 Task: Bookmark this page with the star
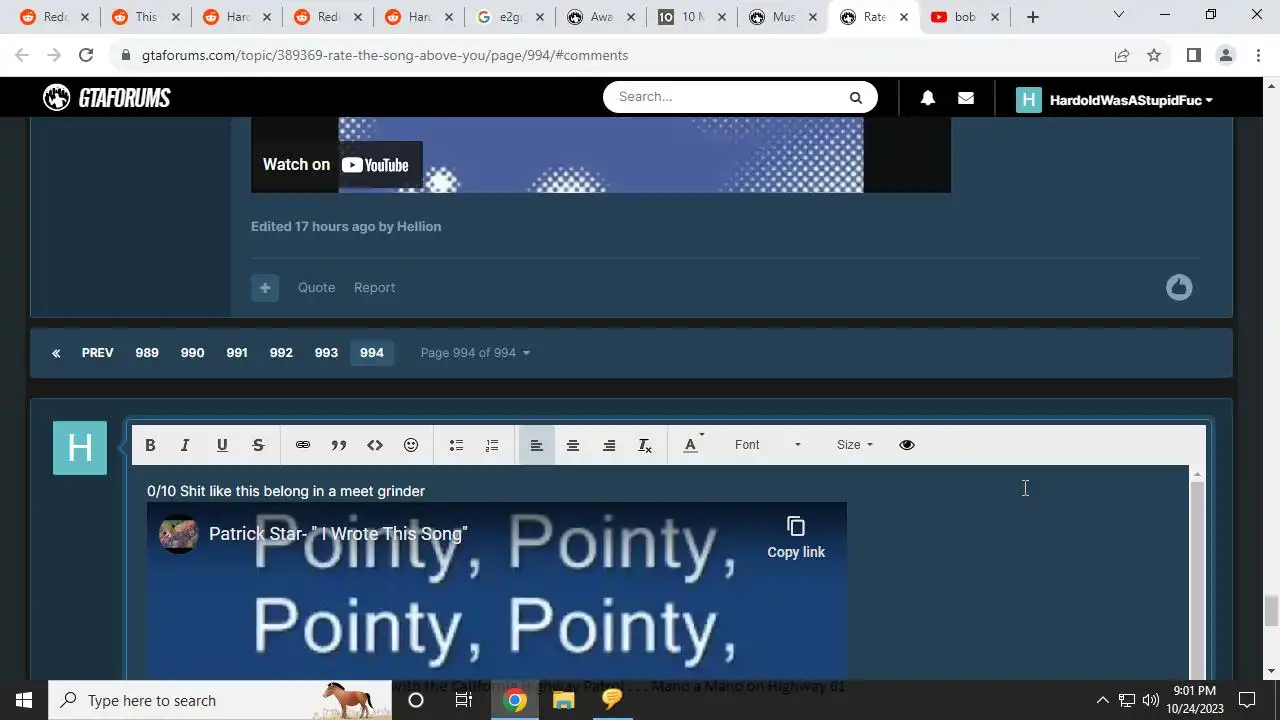tap(1154, 55)
